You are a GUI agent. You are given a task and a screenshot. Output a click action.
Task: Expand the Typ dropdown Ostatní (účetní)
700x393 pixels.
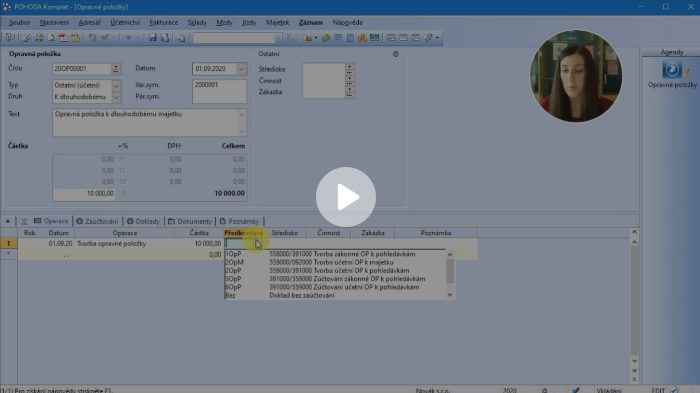tap(116, 85)
